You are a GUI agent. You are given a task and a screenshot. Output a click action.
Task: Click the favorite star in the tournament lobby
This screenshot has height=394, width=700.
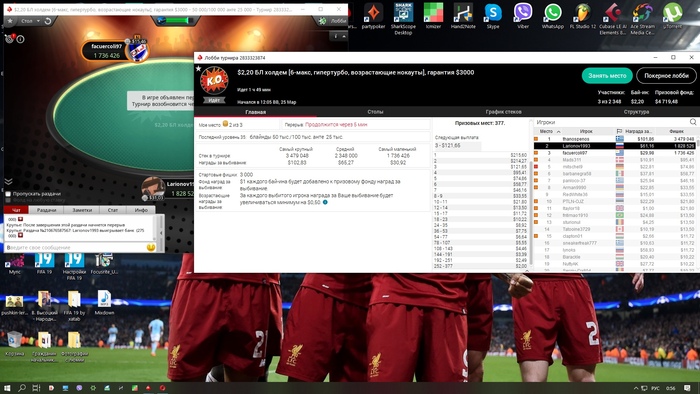[x=199, y=69]
